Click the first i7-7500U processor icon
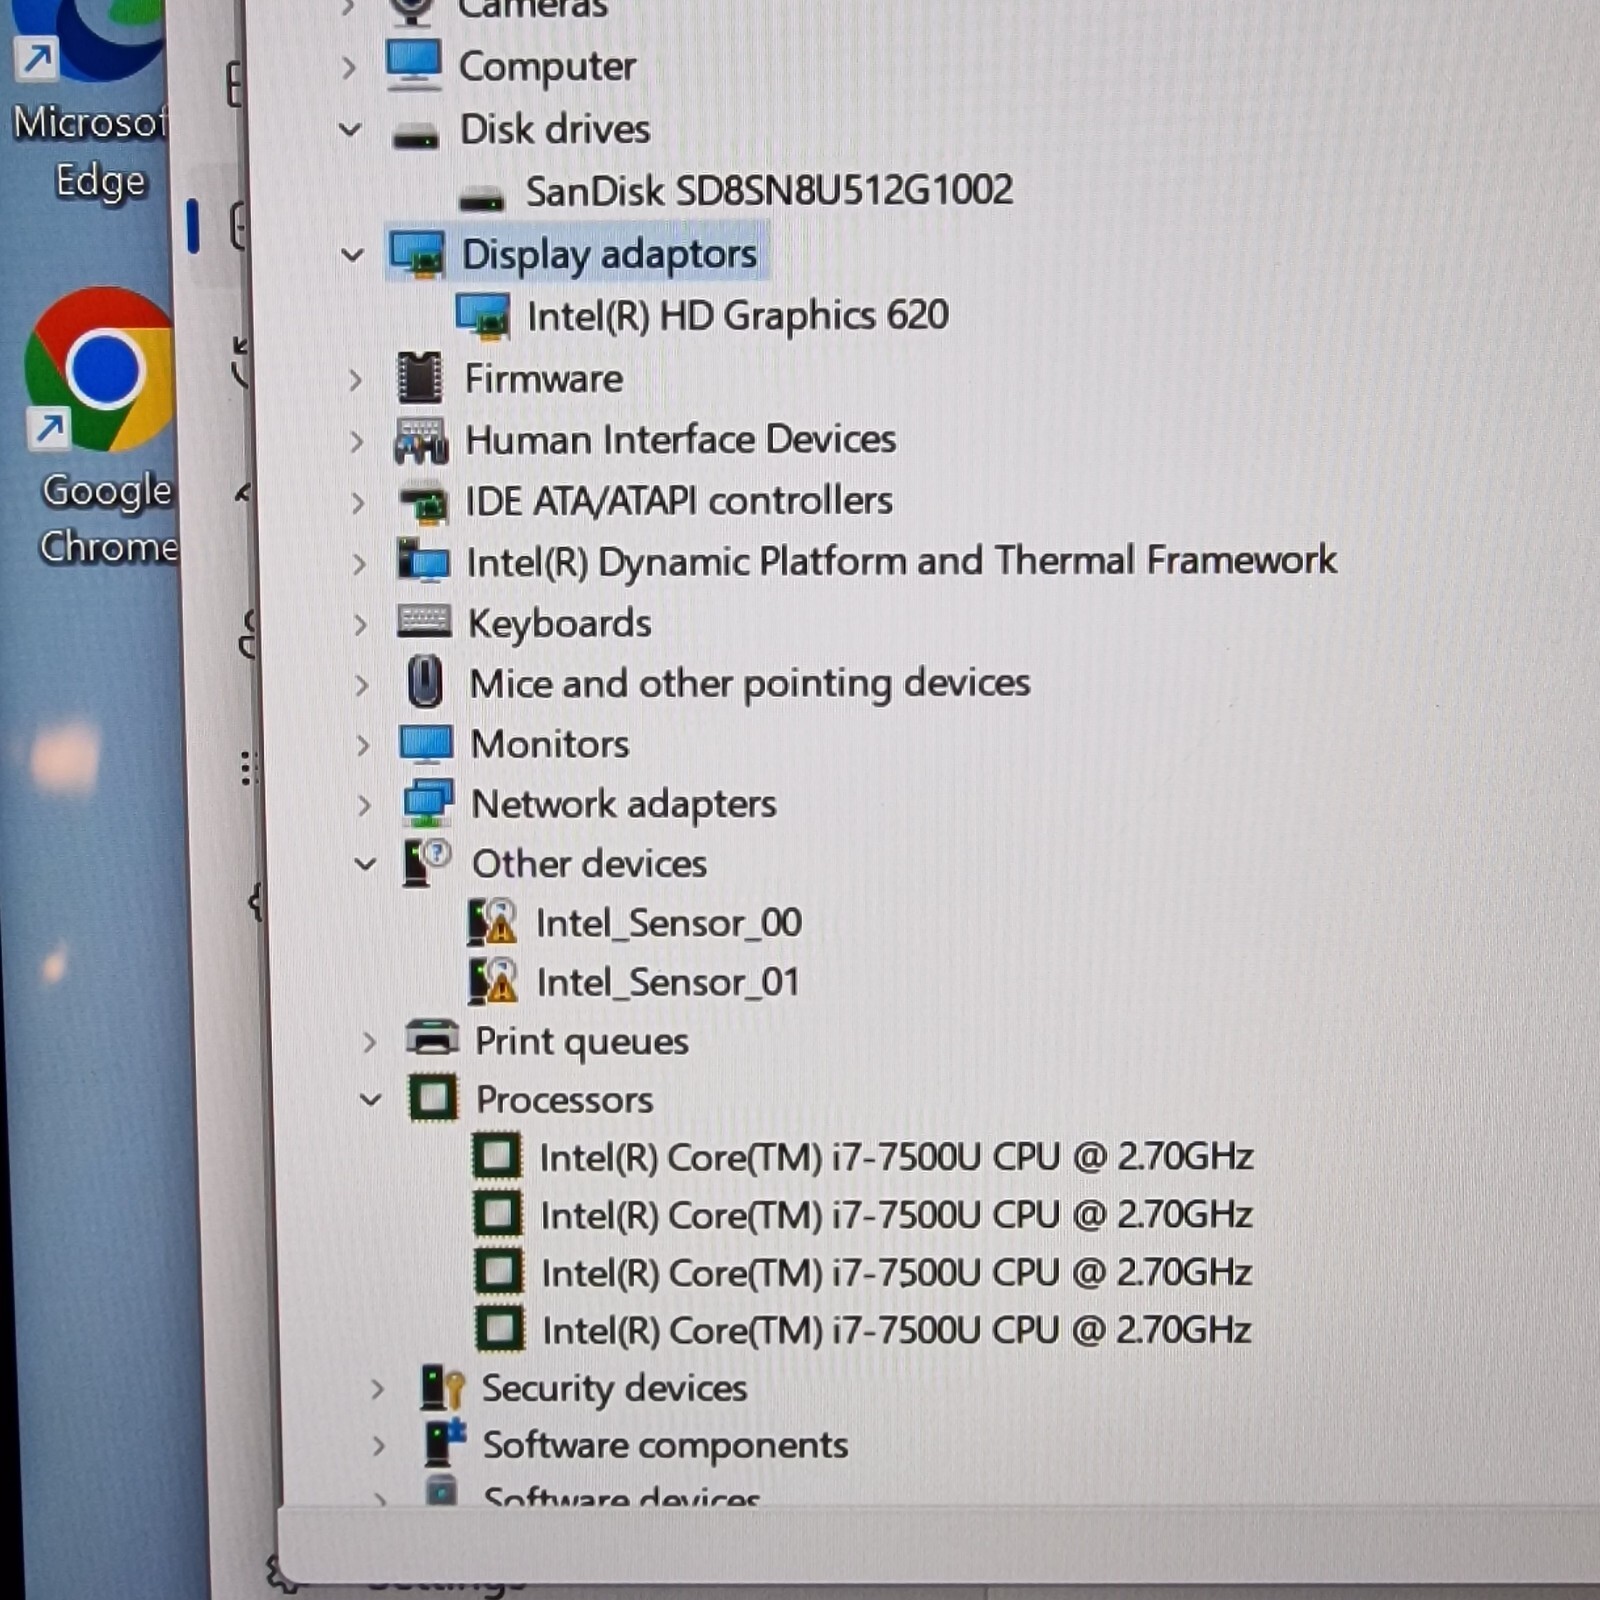Image resolution: width=1600 pixels, height=1600 pixels. (497, 1156)
